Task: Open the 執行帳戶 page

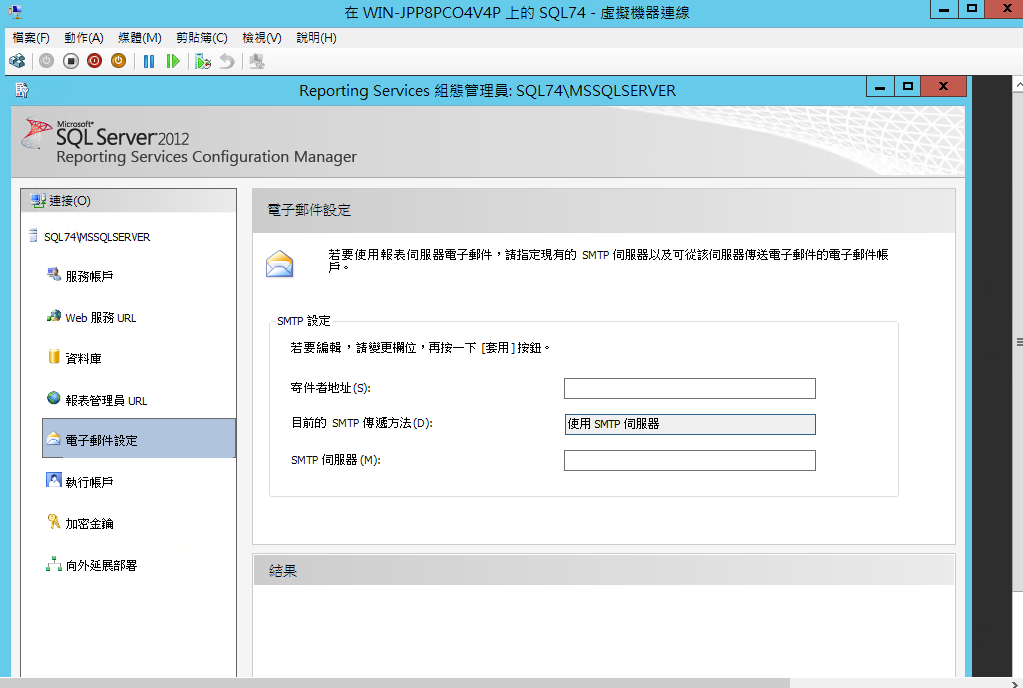Action: [x=89, y=483]
